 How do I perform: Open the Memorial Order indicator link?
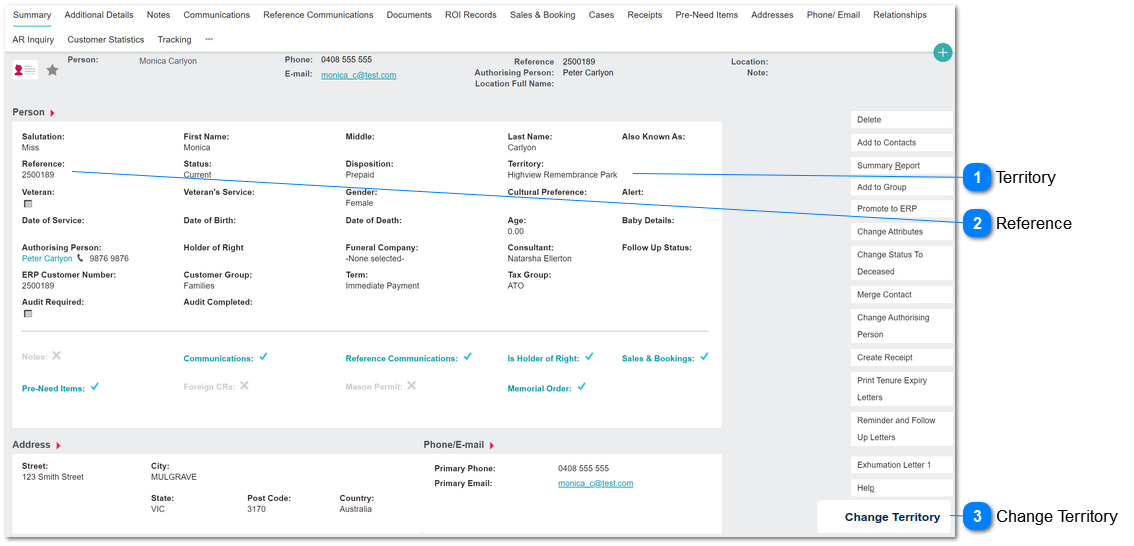pyautogui.click(x=540, y=389)
